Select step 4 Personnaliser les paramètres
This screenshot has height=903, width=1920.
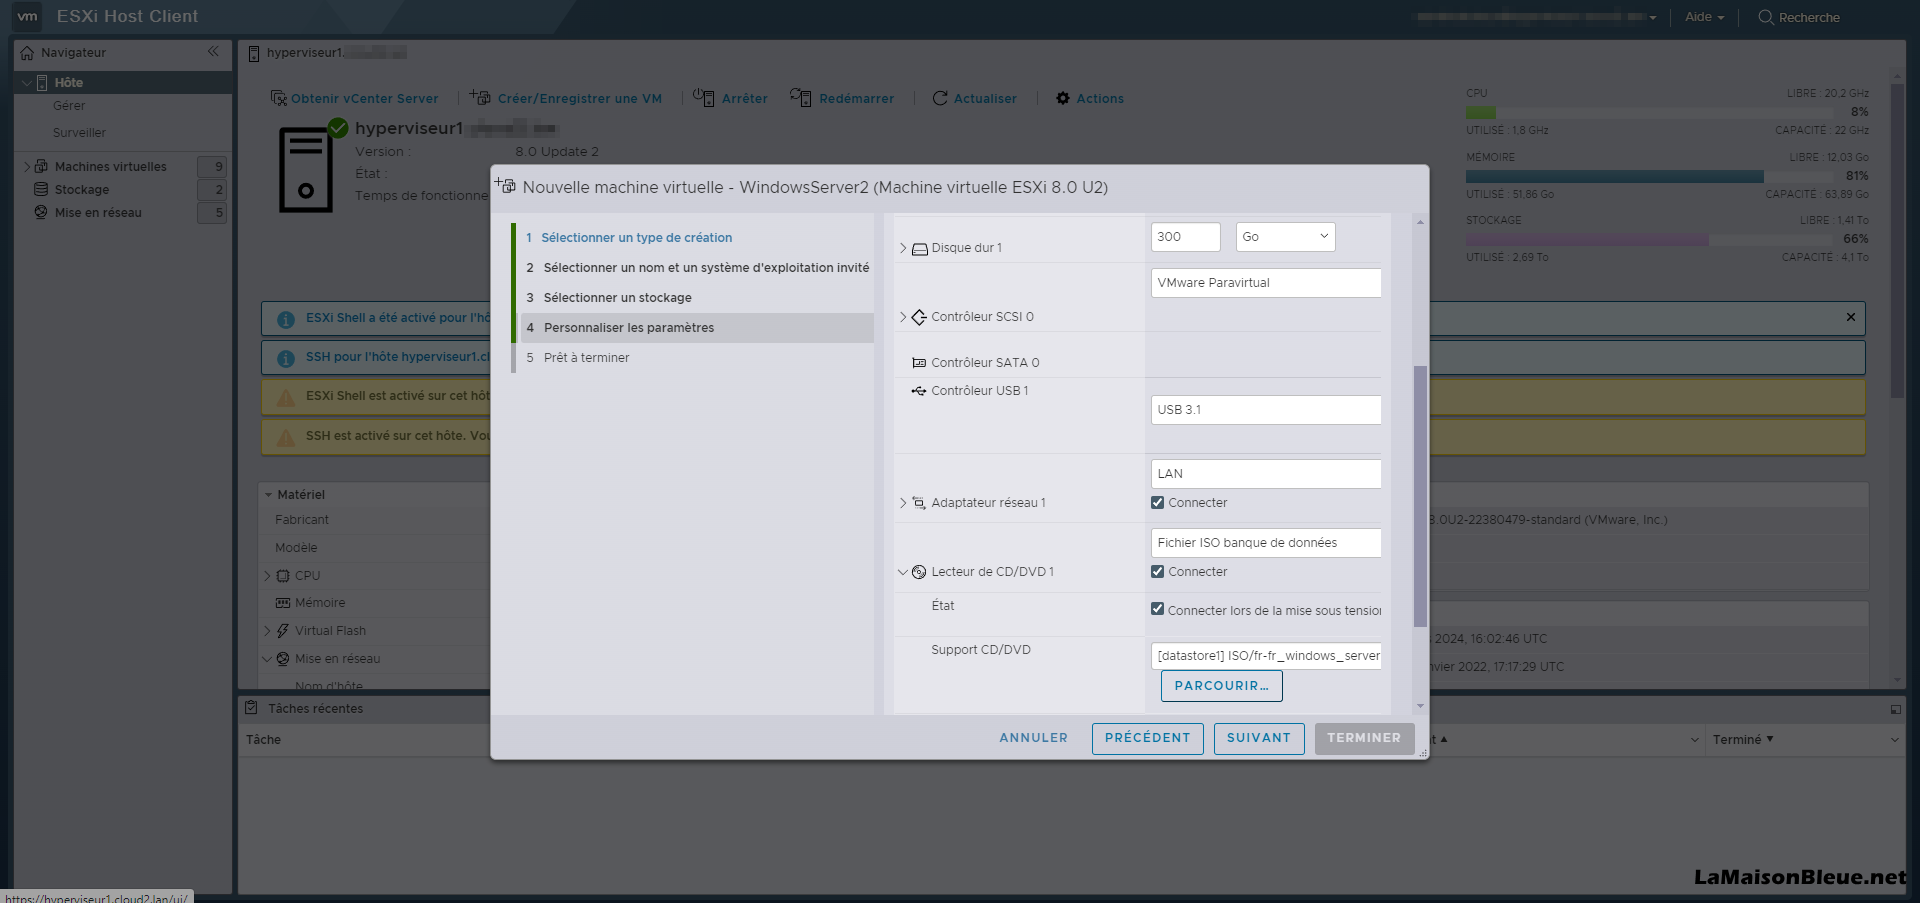(x=697, y=328)
